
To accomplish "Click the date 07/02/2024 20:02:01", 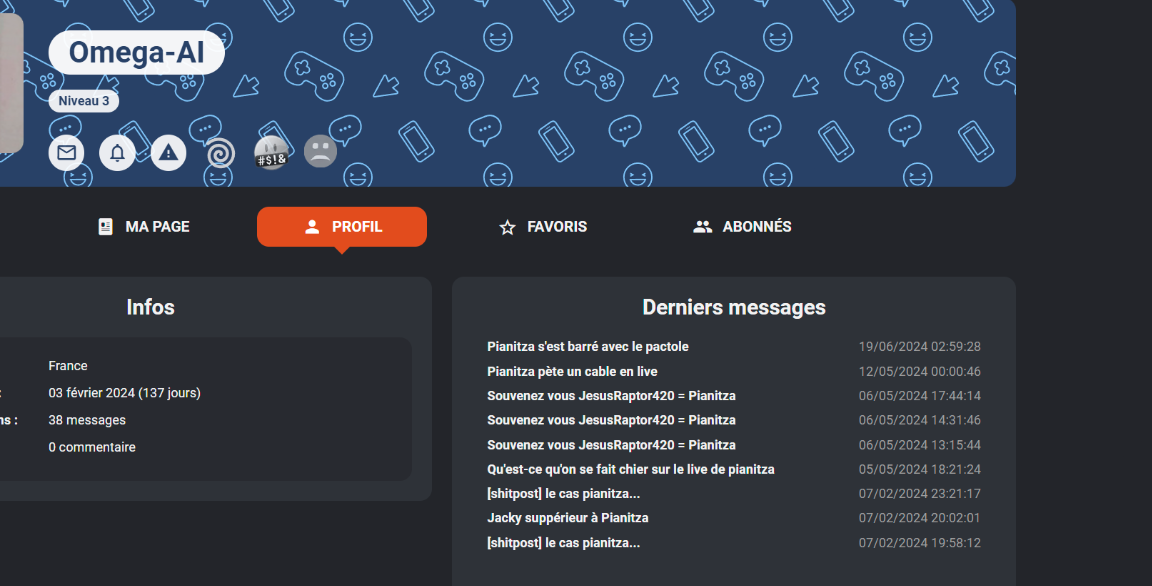I will (x=920, y=518).
